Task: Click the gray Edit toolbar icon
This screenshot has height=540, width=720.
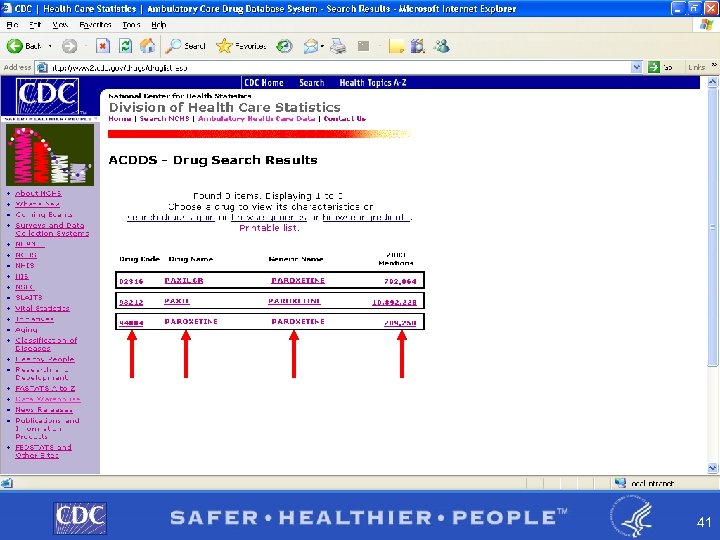Action: click(363, 46)
